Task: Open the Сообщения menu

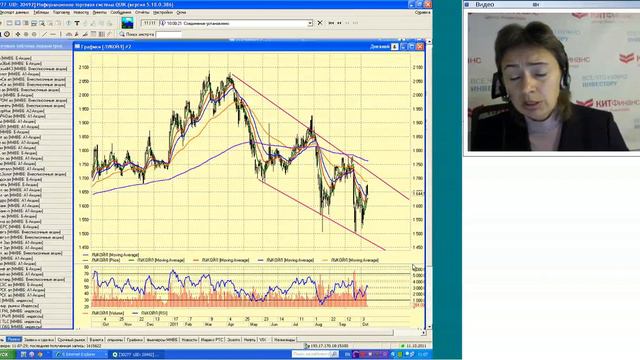Action: coord(121,13)
